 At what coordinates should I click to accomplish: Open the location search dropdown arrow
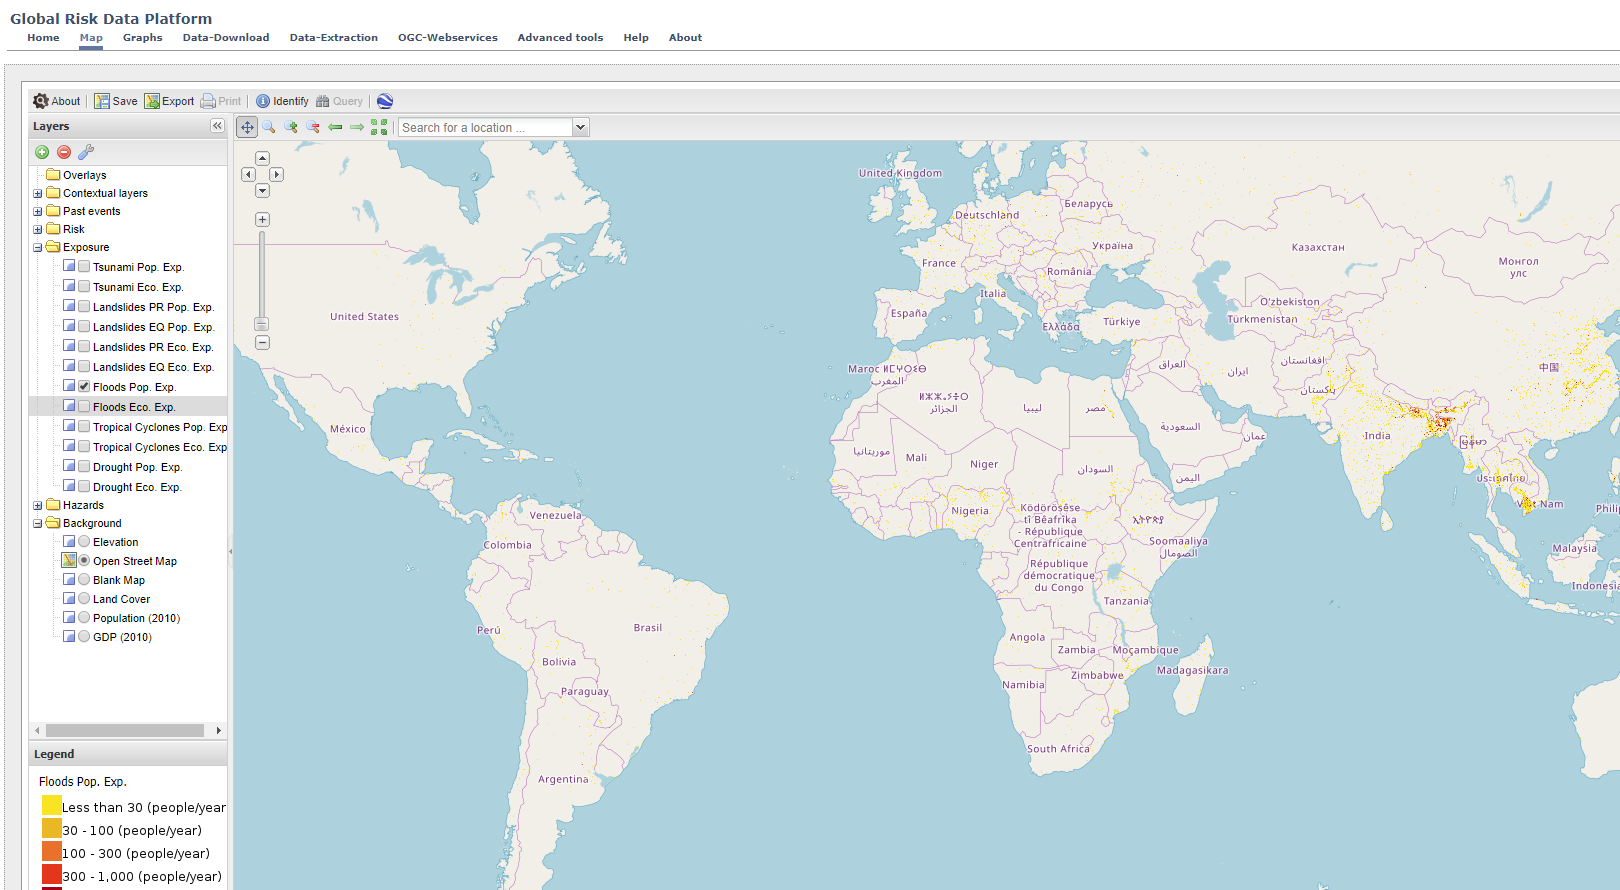[x=580, y=127]
